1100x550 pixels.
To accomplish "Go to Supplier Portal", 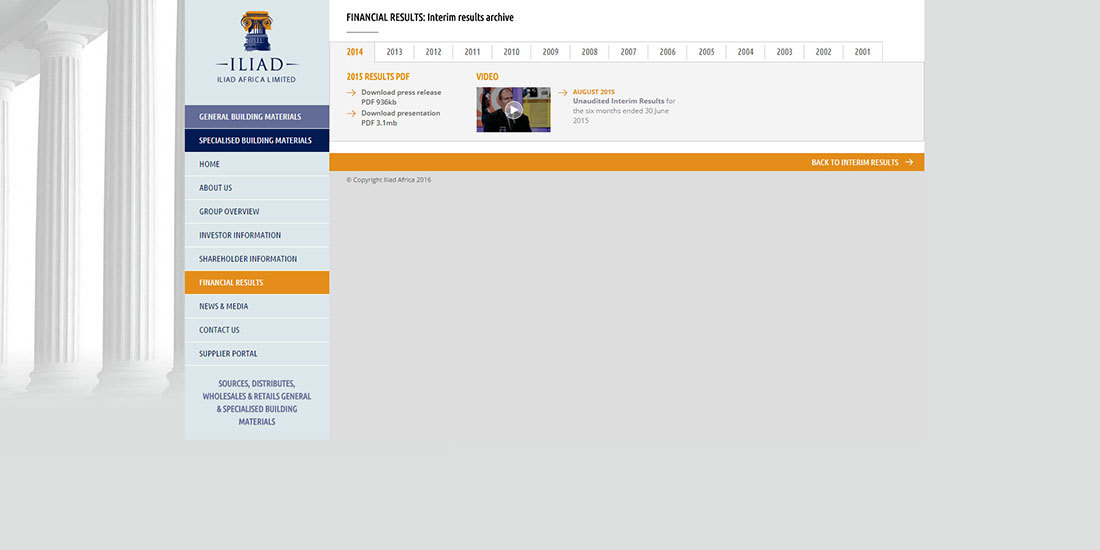I will click(228, 354).
